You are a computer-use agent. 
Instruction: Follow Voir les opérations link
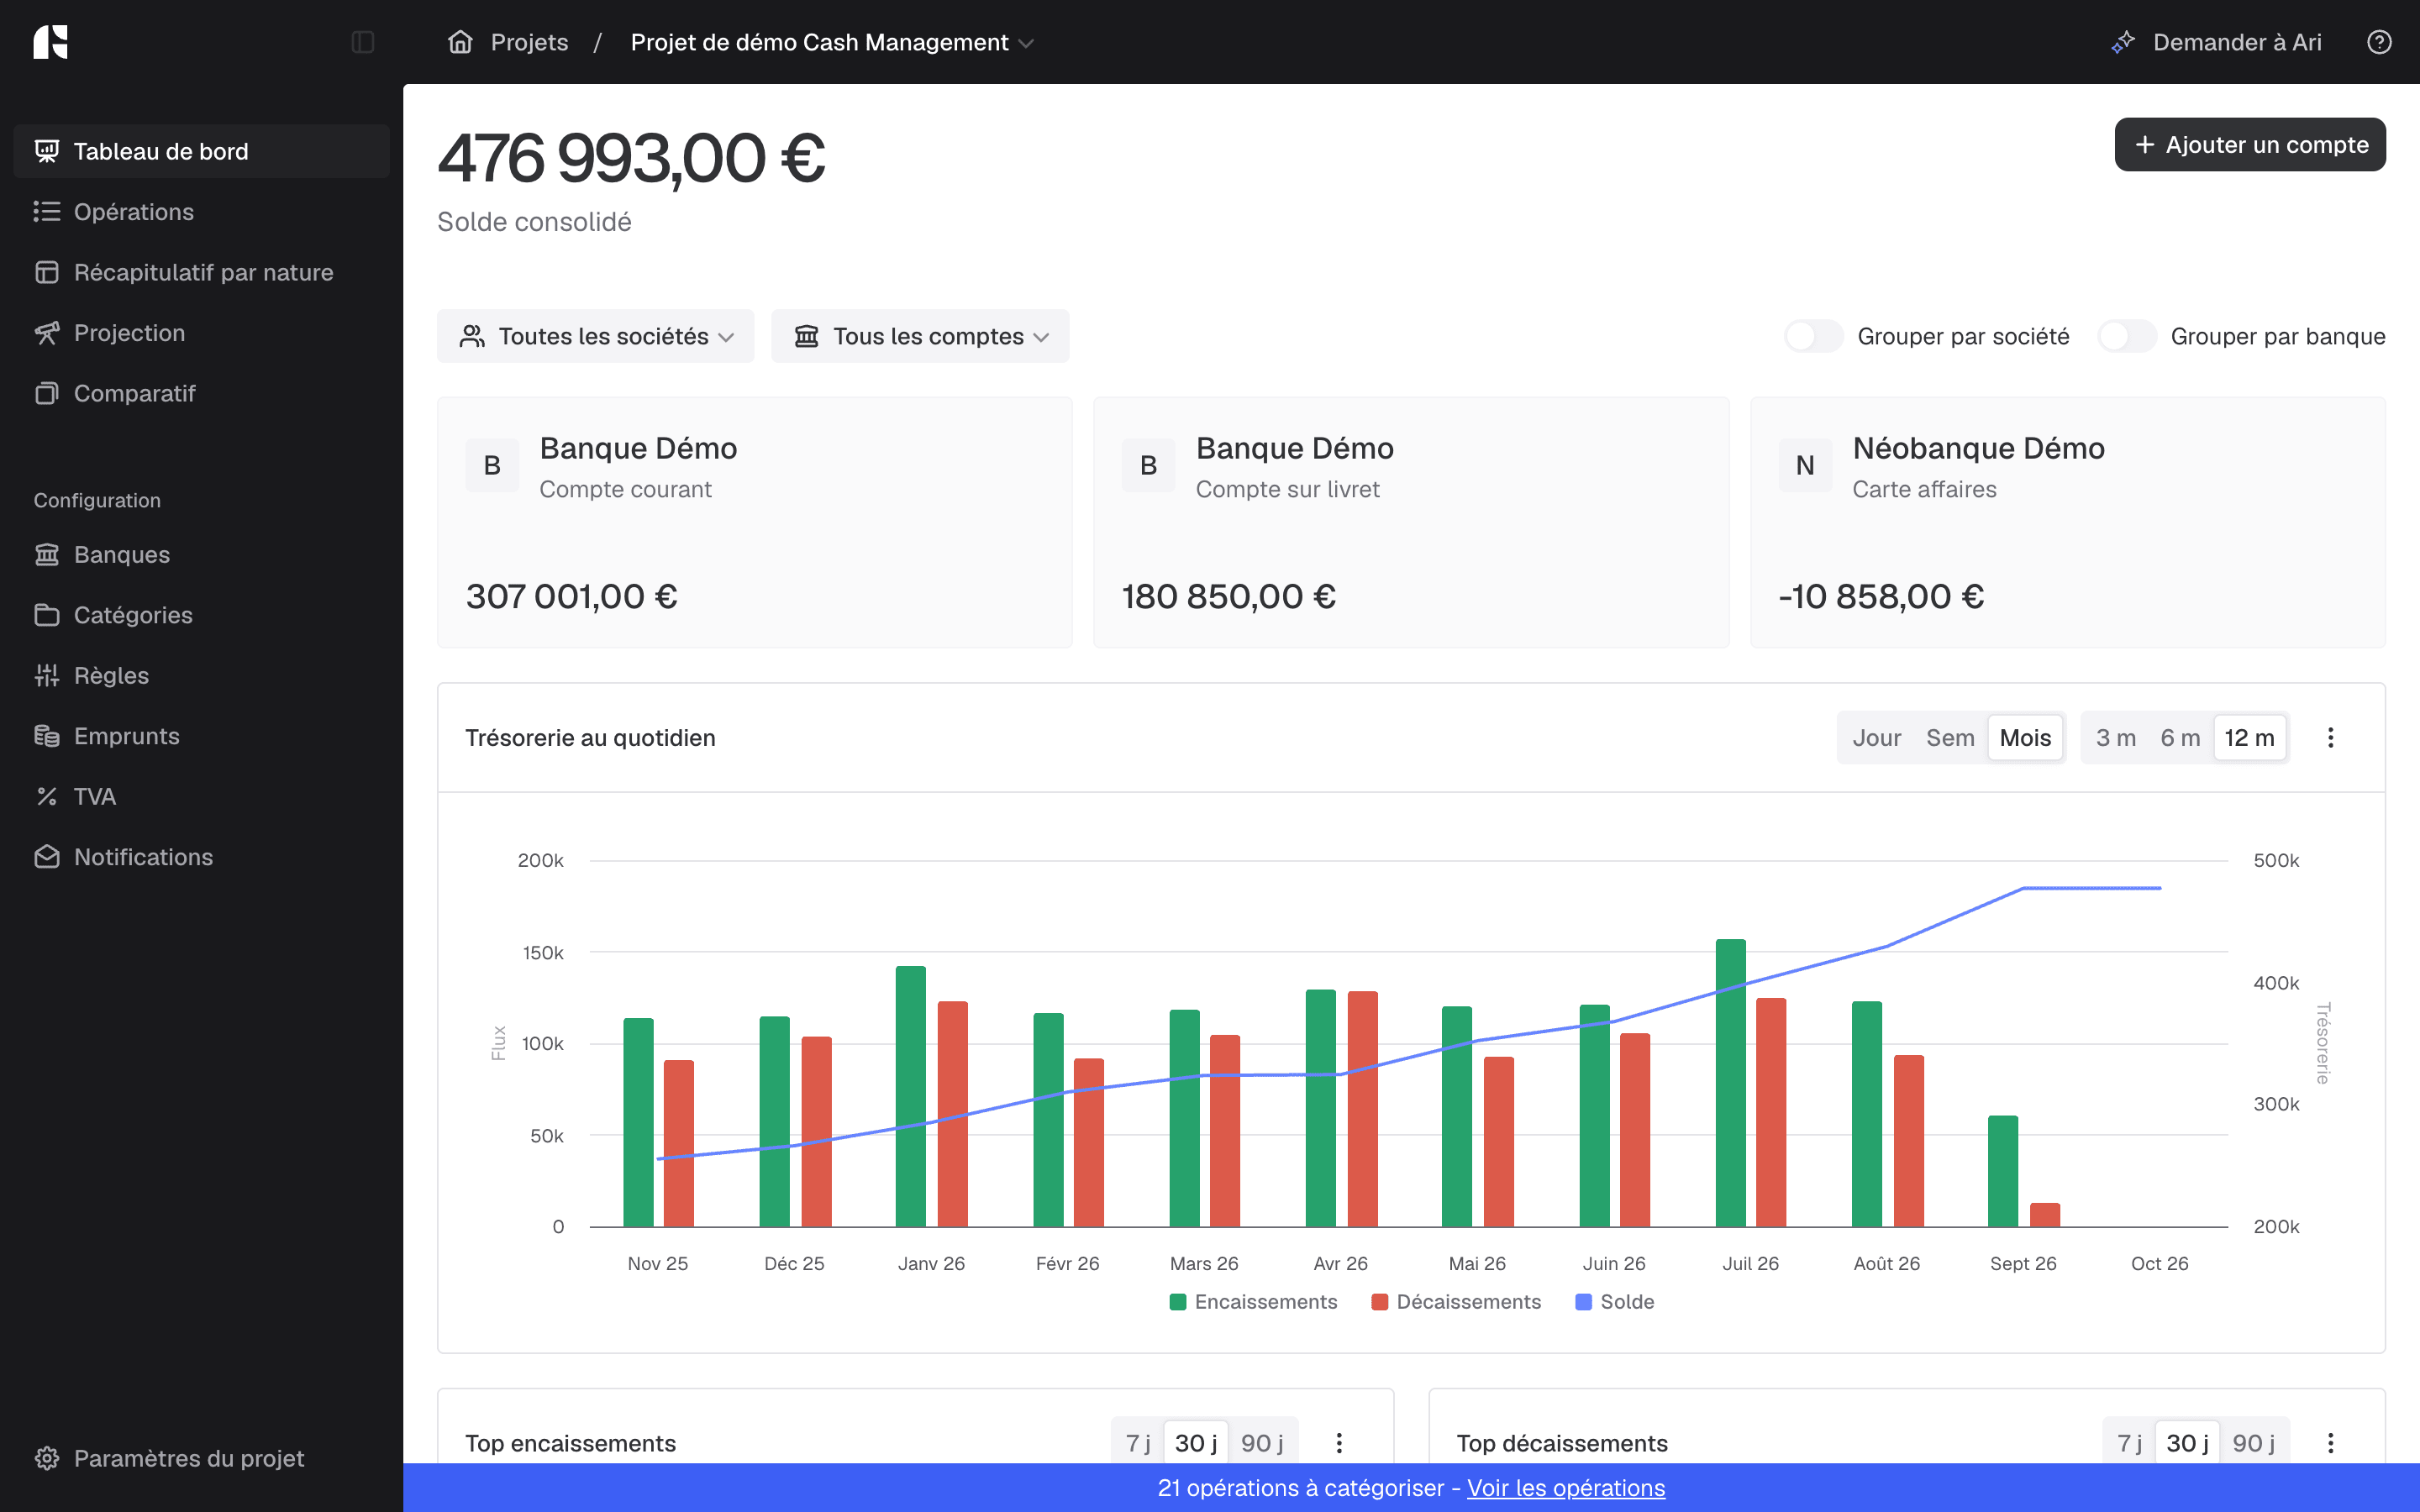point(1566,1488)
